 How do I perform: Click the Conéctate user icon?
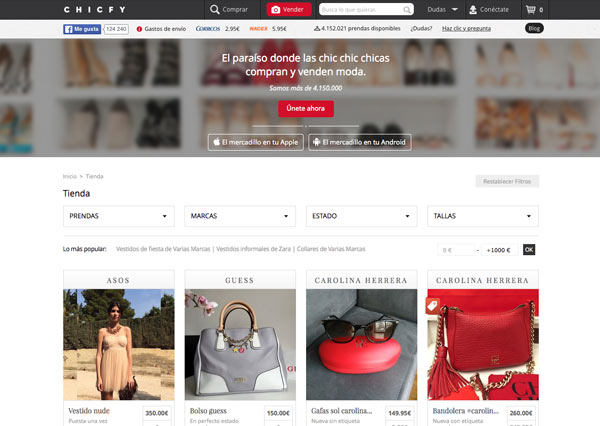pos(473,10)
